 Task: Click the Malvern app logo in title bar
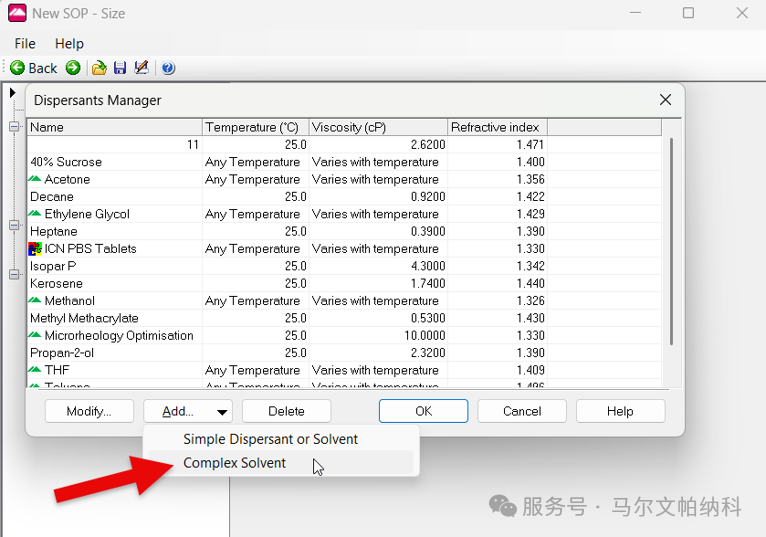pos(17,13)
